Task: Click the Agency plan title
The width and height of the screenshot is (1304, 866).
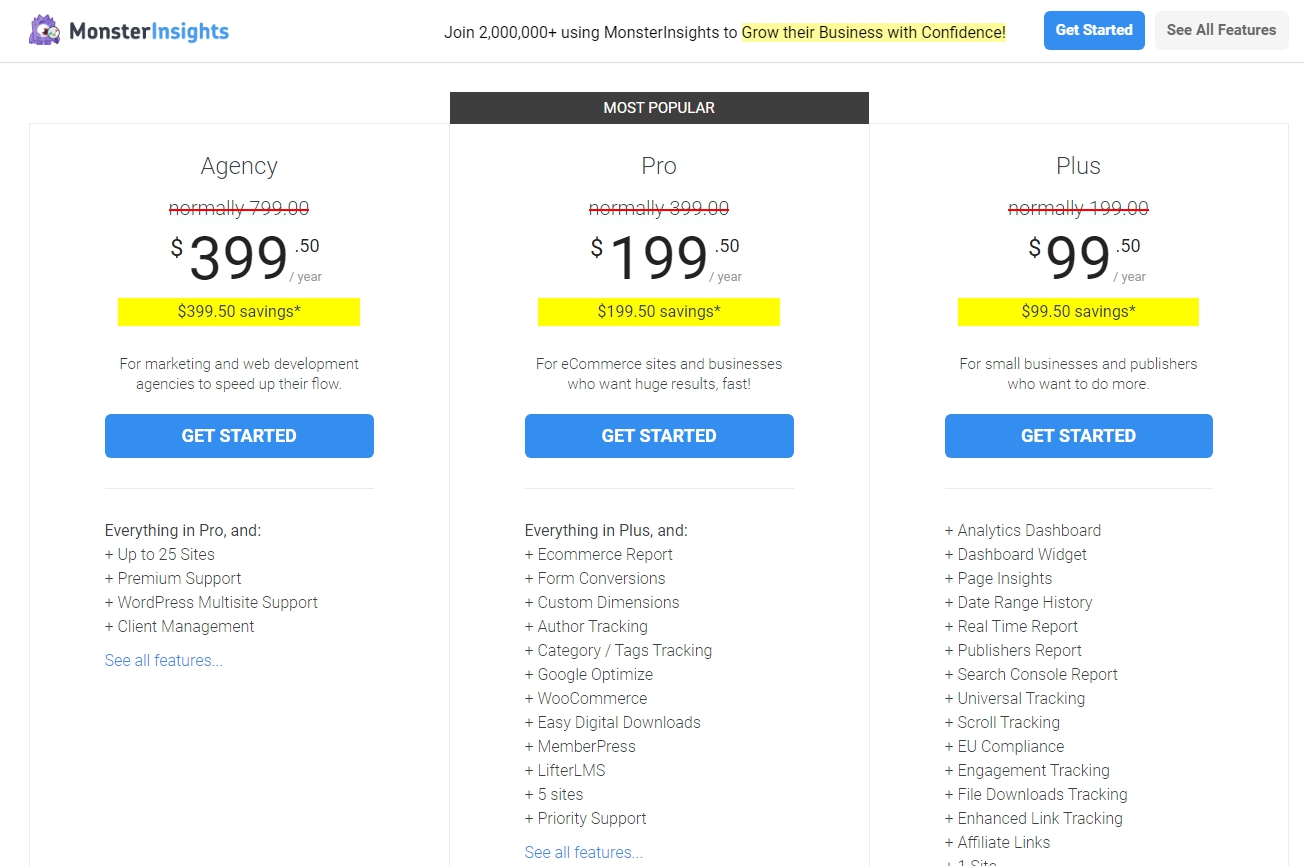Action: pyautogui.click(x=239, y=166)
